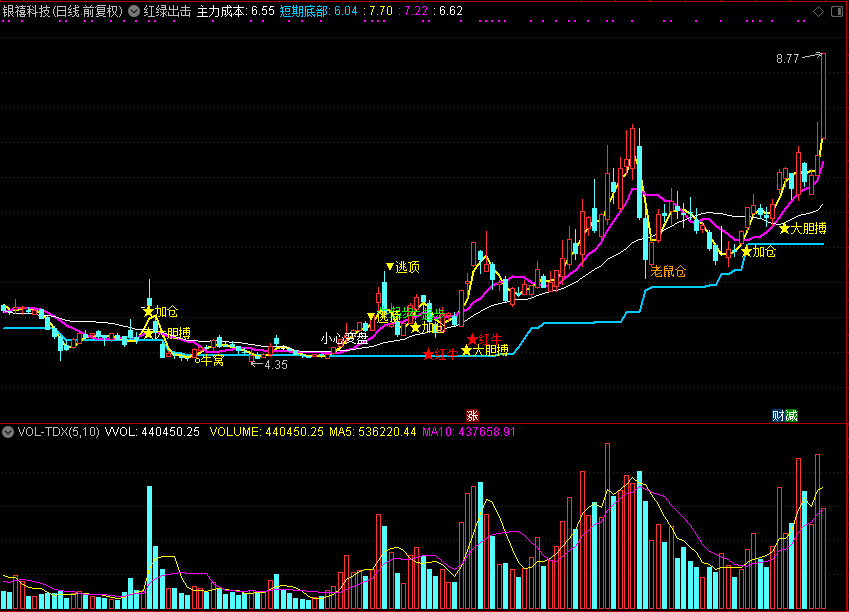The image size is (849, 612).
Task: Select the rightmost 大胆搏 star marker
Action: coord(802,229)
